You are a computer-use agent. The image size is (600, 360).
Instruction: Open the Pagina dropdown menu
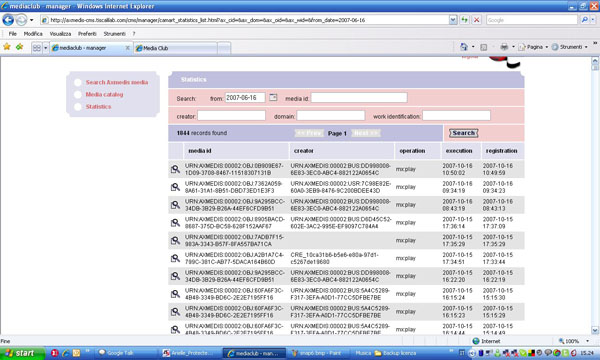pyautogui.click(x=533, y=47)
